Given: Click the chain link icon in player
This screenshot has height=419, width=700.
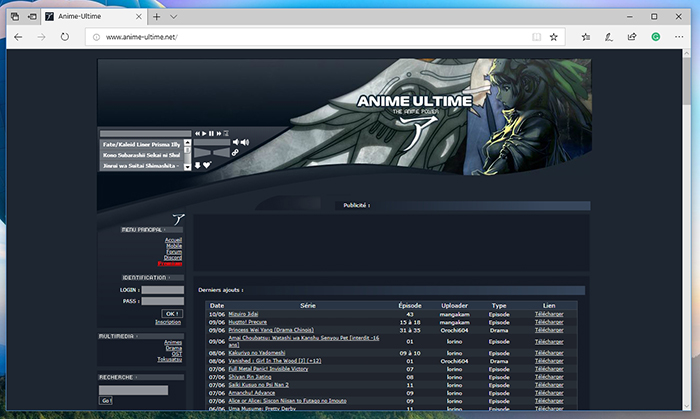Looking at the screenshot, I should [235, 153].
